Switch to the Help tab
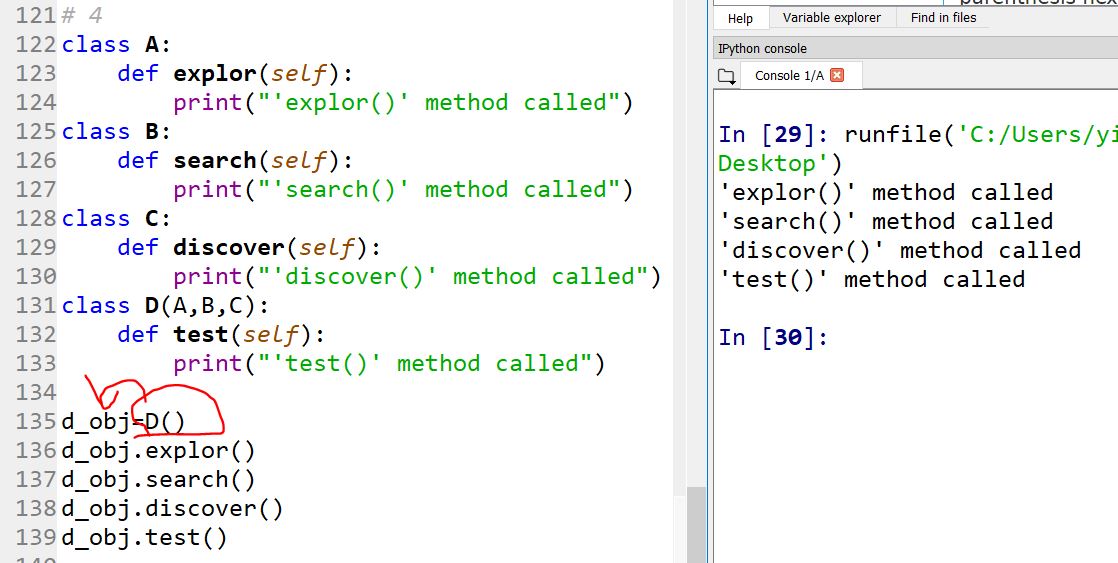This screenshot has width=1118, height=563. [740, 18]
